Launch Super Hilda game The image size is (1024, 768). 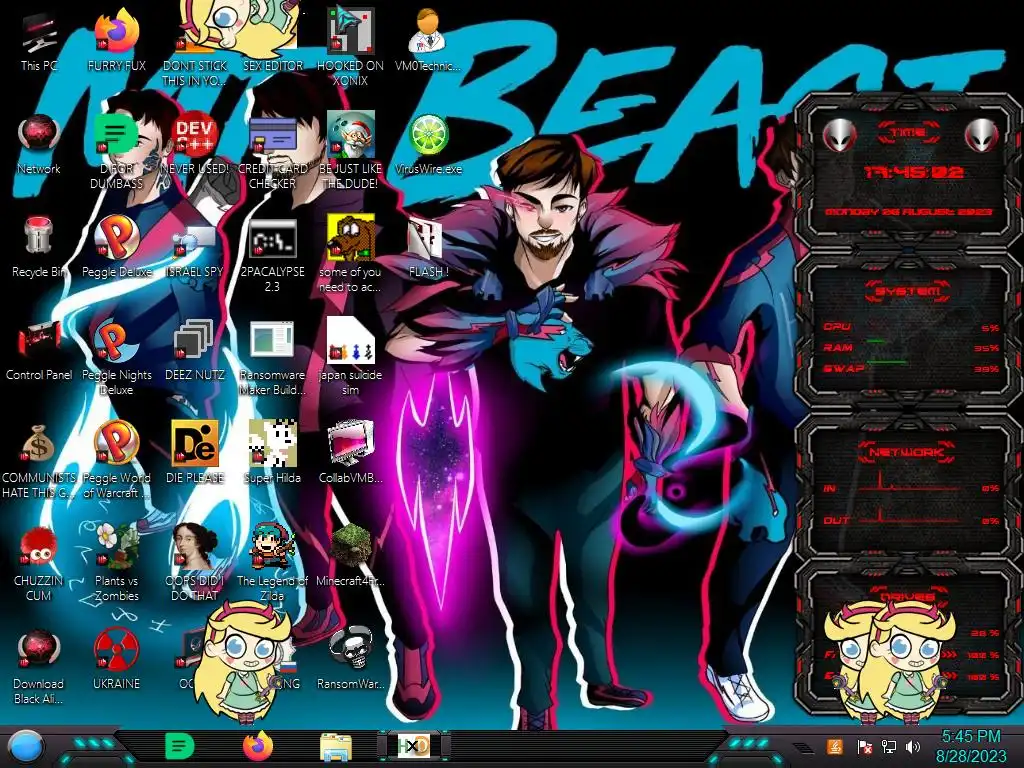[272, 452]
